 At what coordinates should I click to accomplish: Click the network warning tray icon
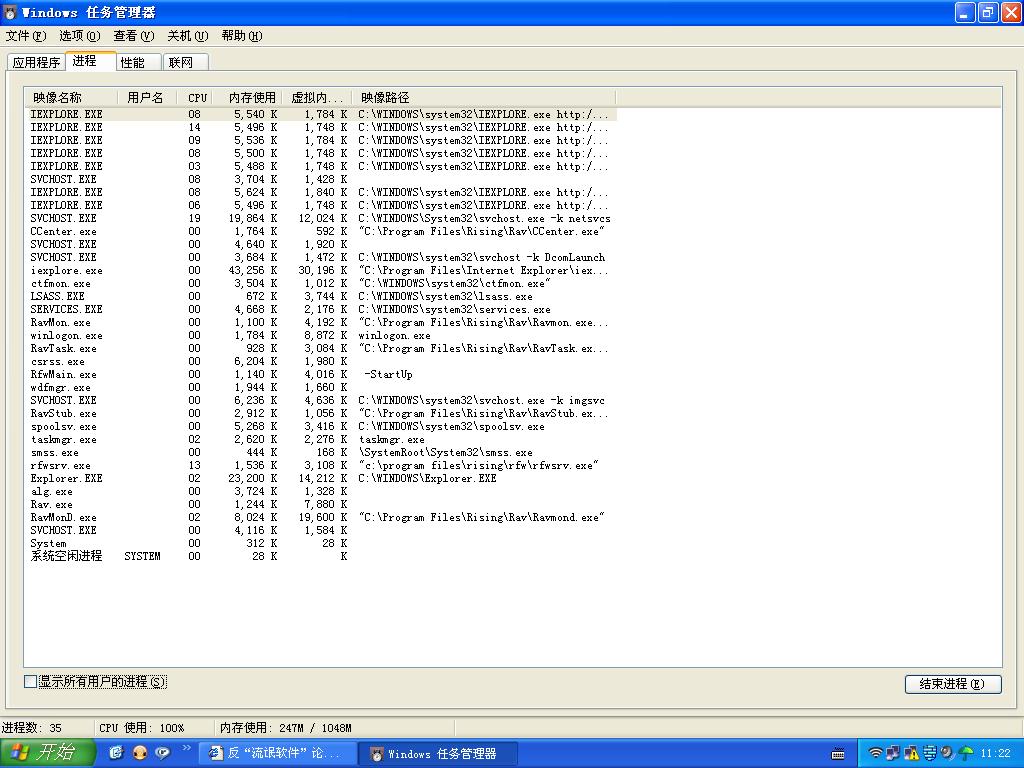911,753
